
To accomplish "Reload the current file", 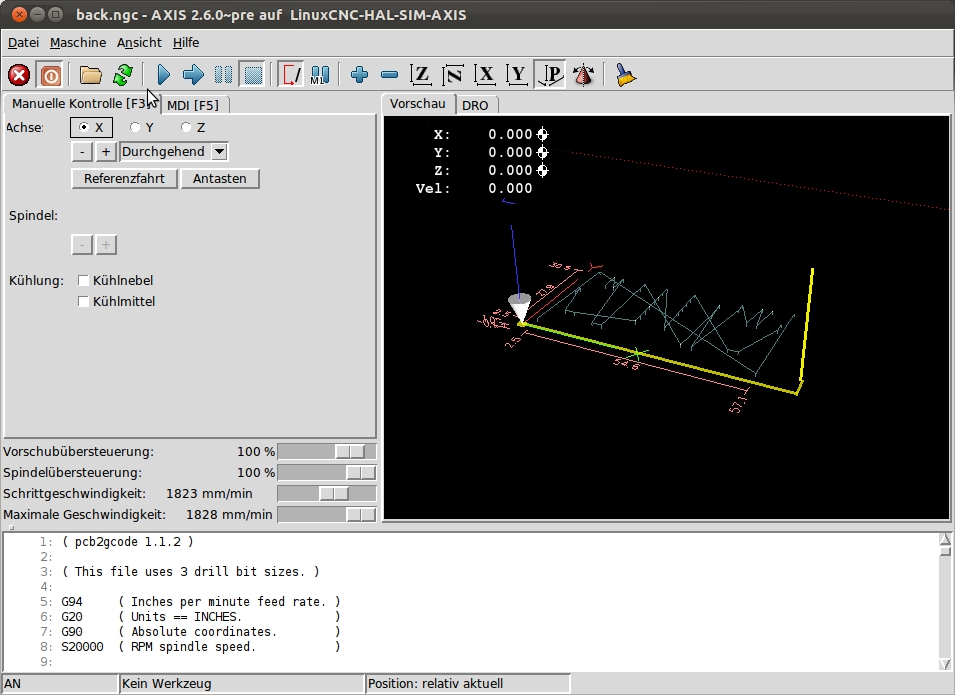I will point(122,75).
